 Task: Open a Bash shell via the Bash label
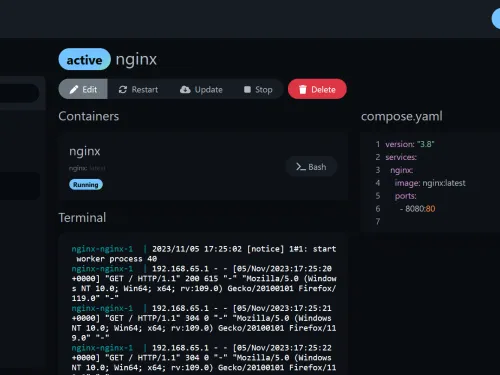(x=317, y=167)
